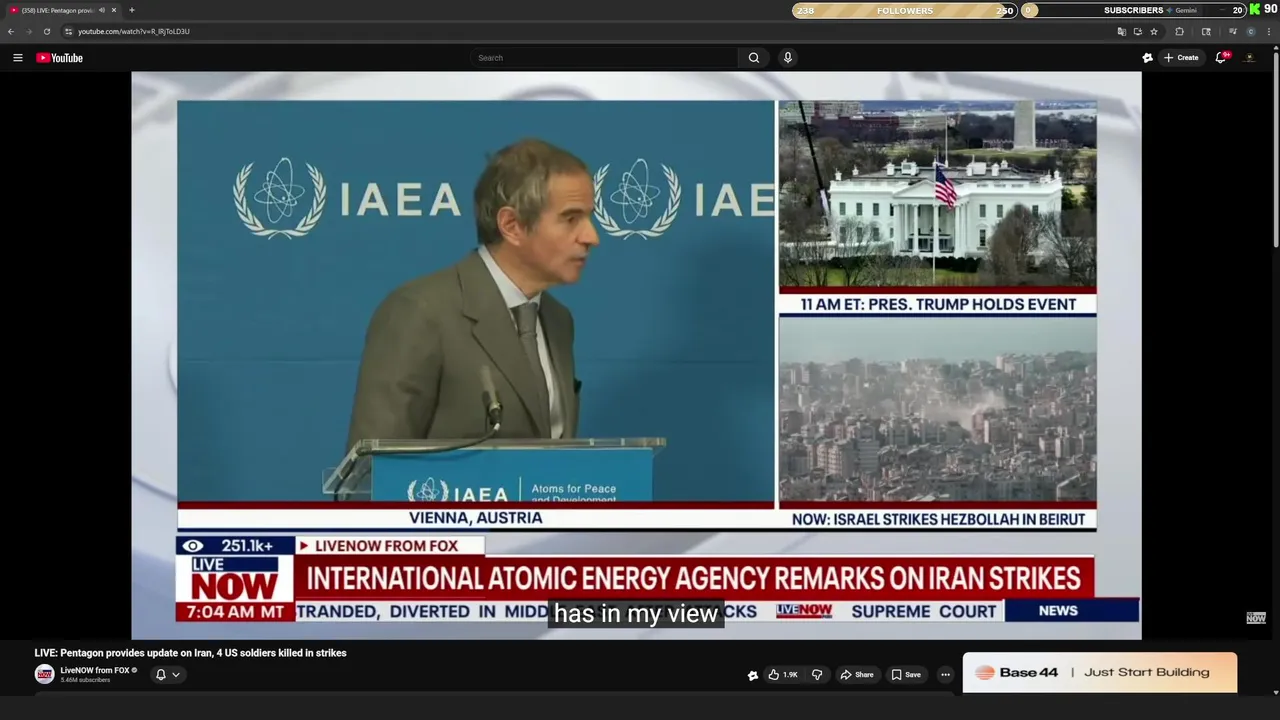Click the install/cast screen icon in the address bar
1280x720 pixels.
click(x=1137, y=31)
